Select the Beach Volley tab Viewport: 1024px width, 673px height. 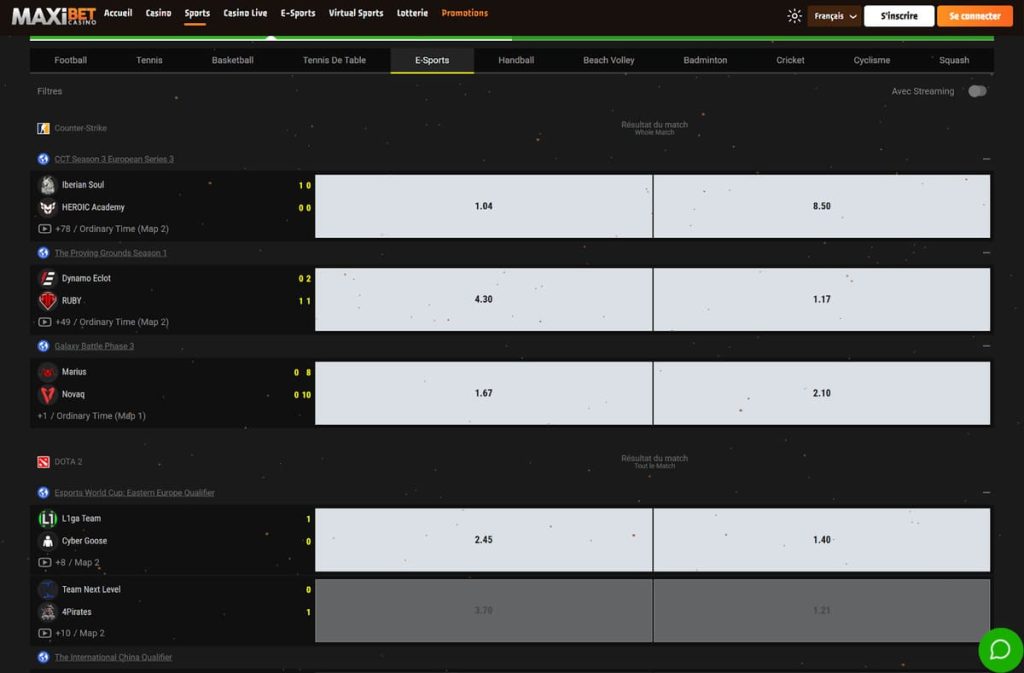(x=609, y=60)
